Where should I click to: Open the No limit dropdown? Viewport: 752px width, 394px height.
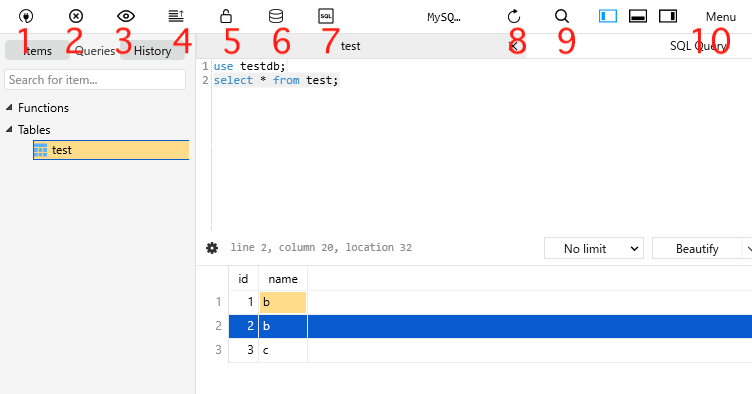(594, 248)
